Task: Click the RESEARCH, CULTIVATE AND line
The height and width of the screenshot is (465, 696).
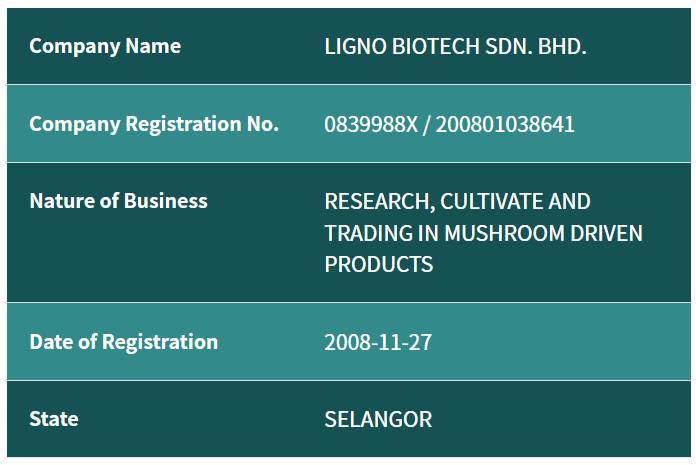Action: 458,201
